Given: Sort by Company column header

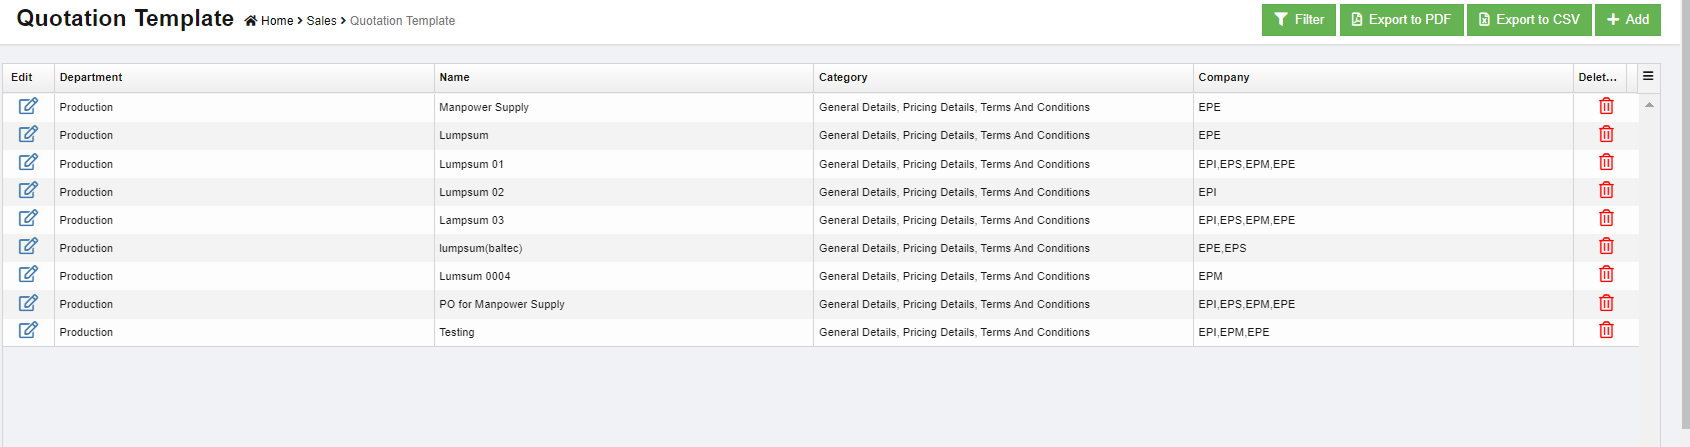Looking at the screenshot, I should (1224, 77).
